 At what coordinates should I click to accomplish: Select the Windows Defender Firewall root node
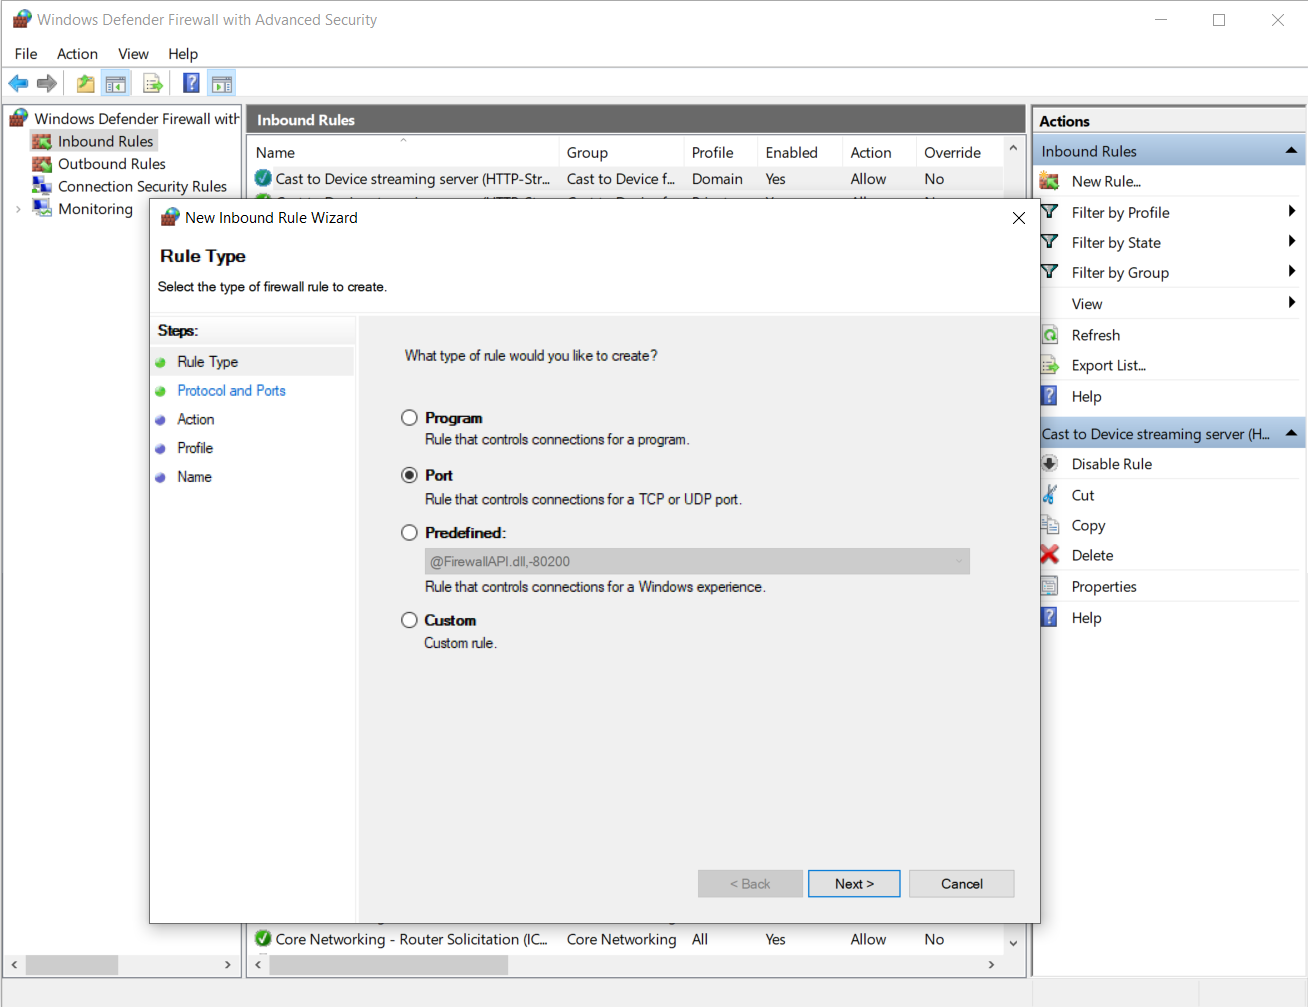136,119
